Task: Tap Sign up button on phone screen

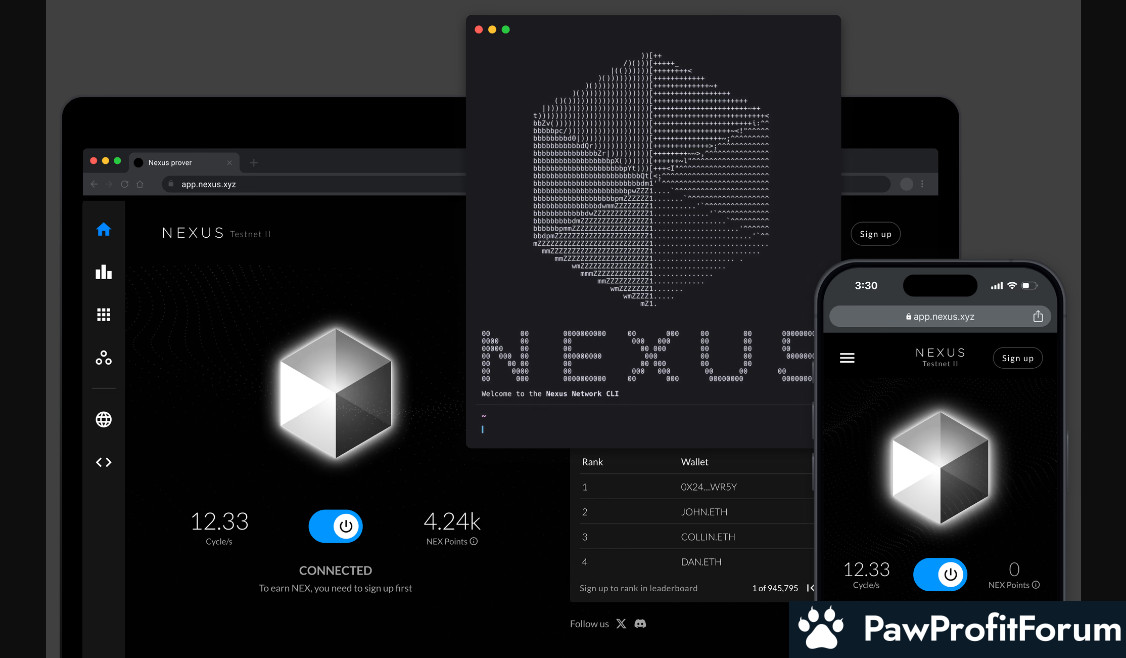Action: pos(1018,358)
